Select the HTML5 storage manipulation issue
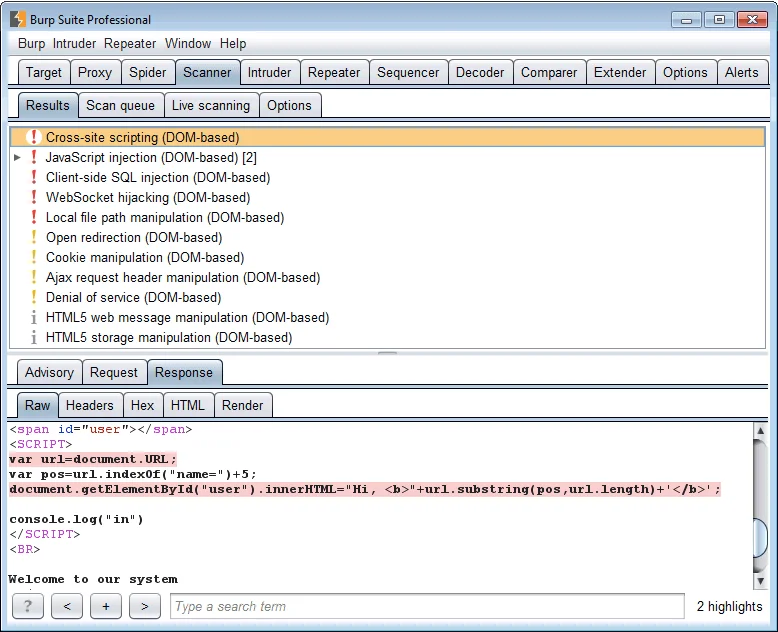This screenshot has width=778, height=632. pos(387,337)
